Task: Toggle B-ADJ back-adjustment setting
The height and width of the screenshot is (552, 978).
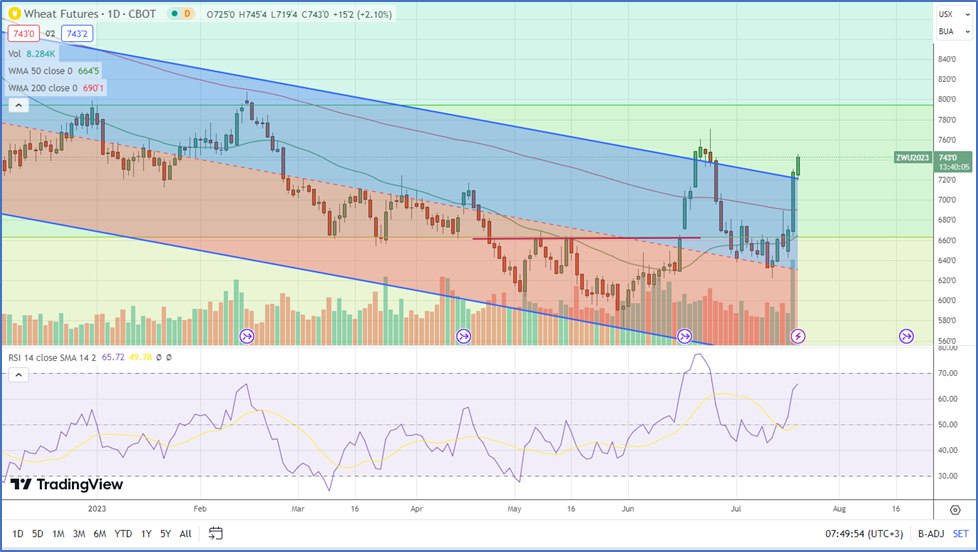Action: 931,534
